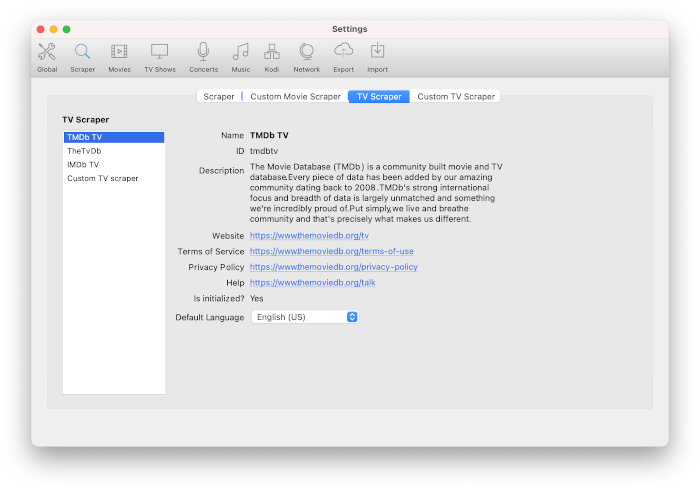Open the Default Language dropdown
The image size is (700, 490).
(305, 317)
